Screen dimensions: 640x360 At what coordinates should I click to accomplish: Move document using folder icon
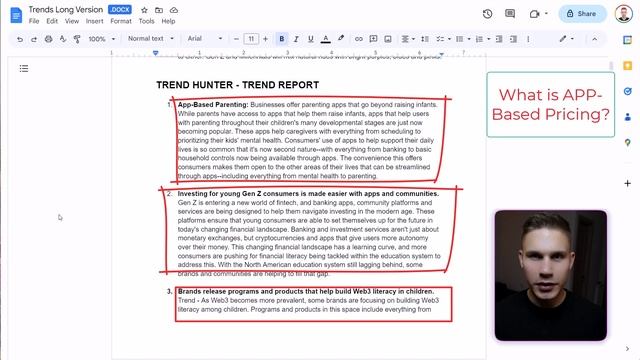[x=159, y=10]
